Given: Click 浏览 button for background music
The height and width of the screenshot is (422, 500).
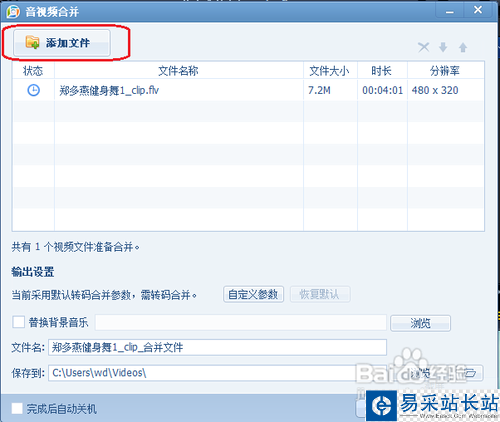Looking at the screenshot, I should click(420, 323).
